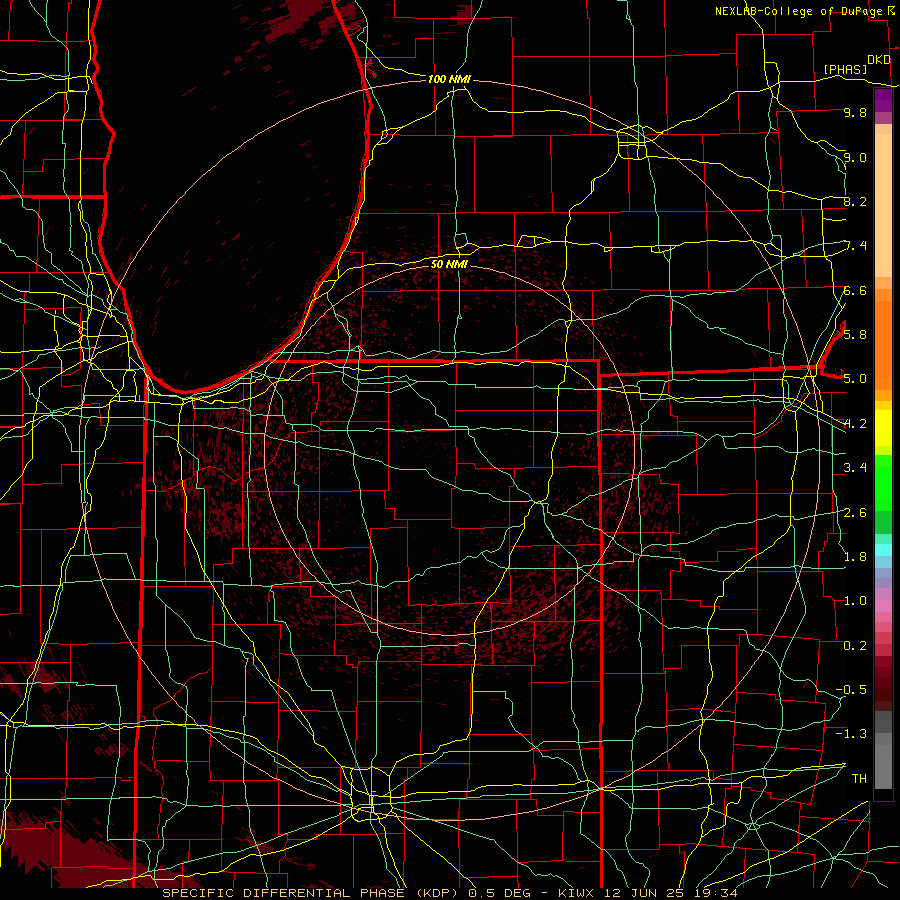This screenshot has height=900, width=900.
Task: Click the 100 NMI range ring label
Action: tap(449, 79)
